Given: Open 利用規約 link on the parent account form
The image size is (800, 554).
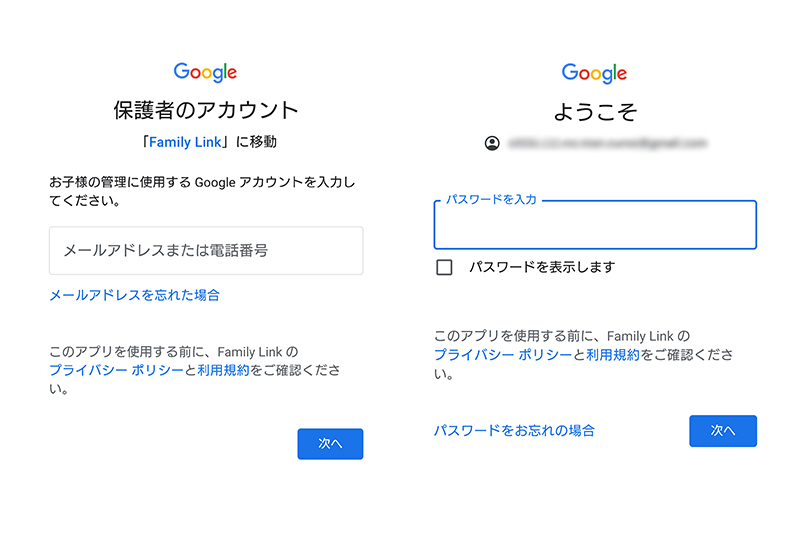Looking at the screenshot, I should tap(223, 370).
